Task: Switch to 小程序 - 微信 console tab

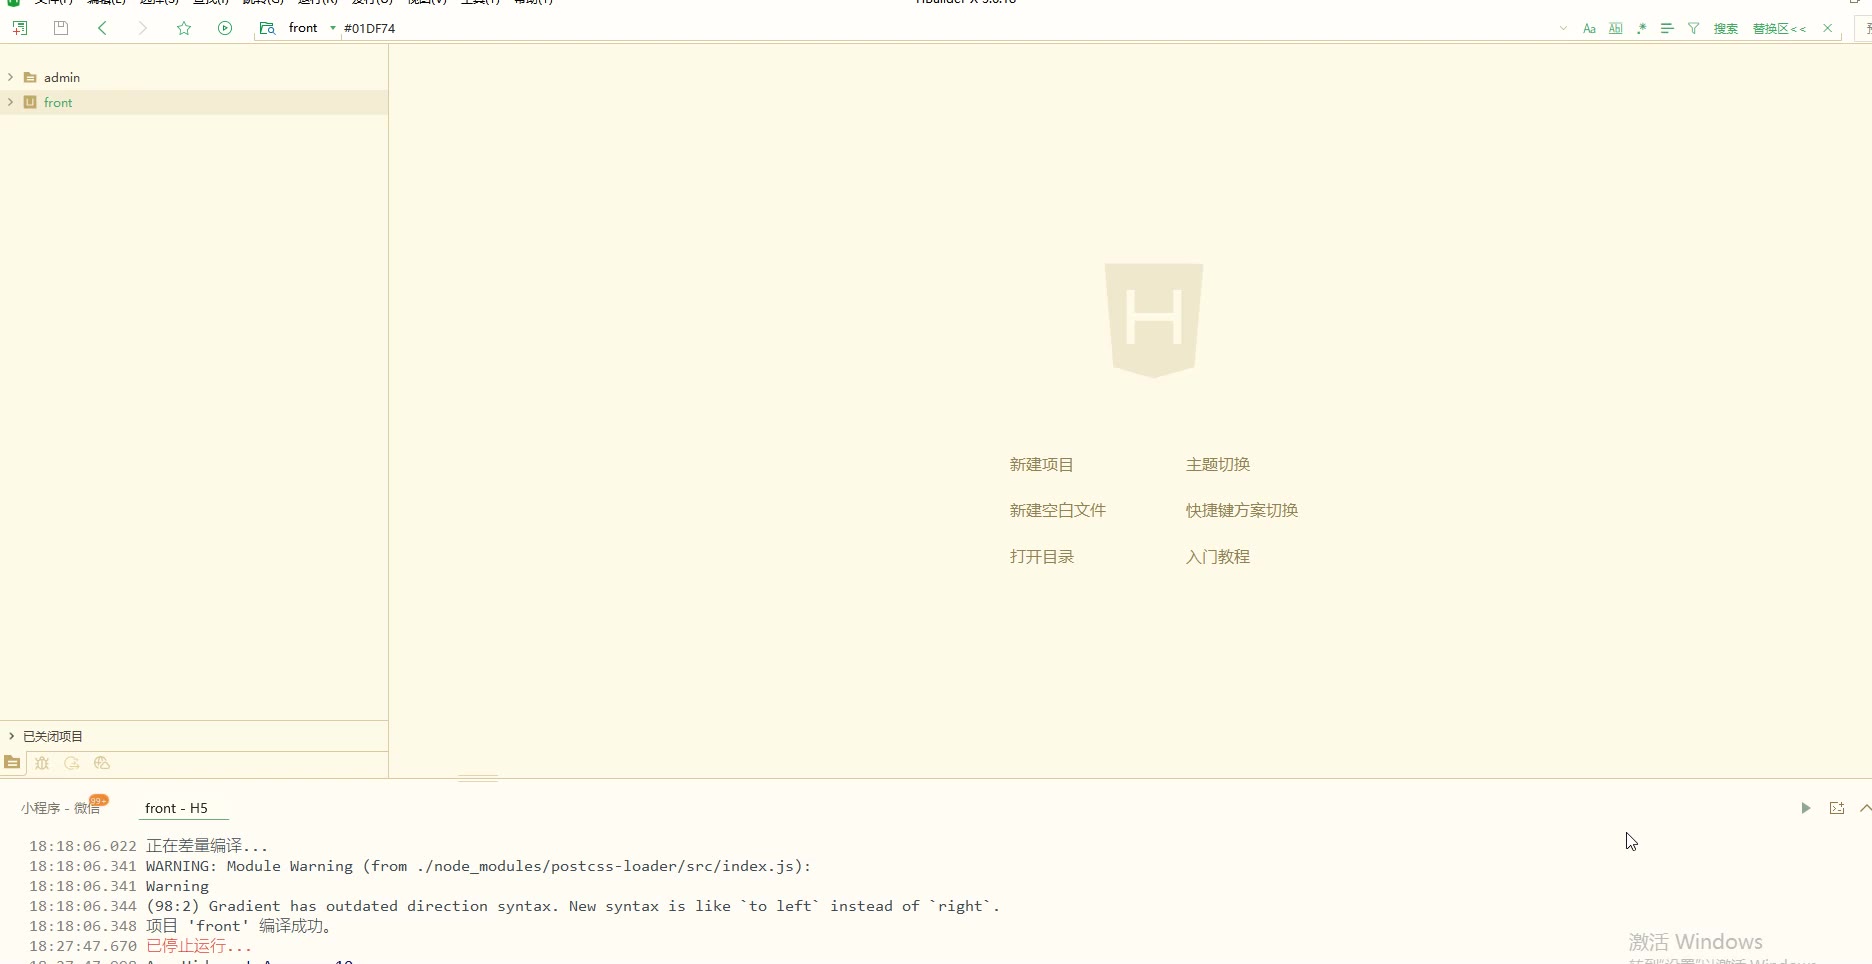Action: pos(61,808)
